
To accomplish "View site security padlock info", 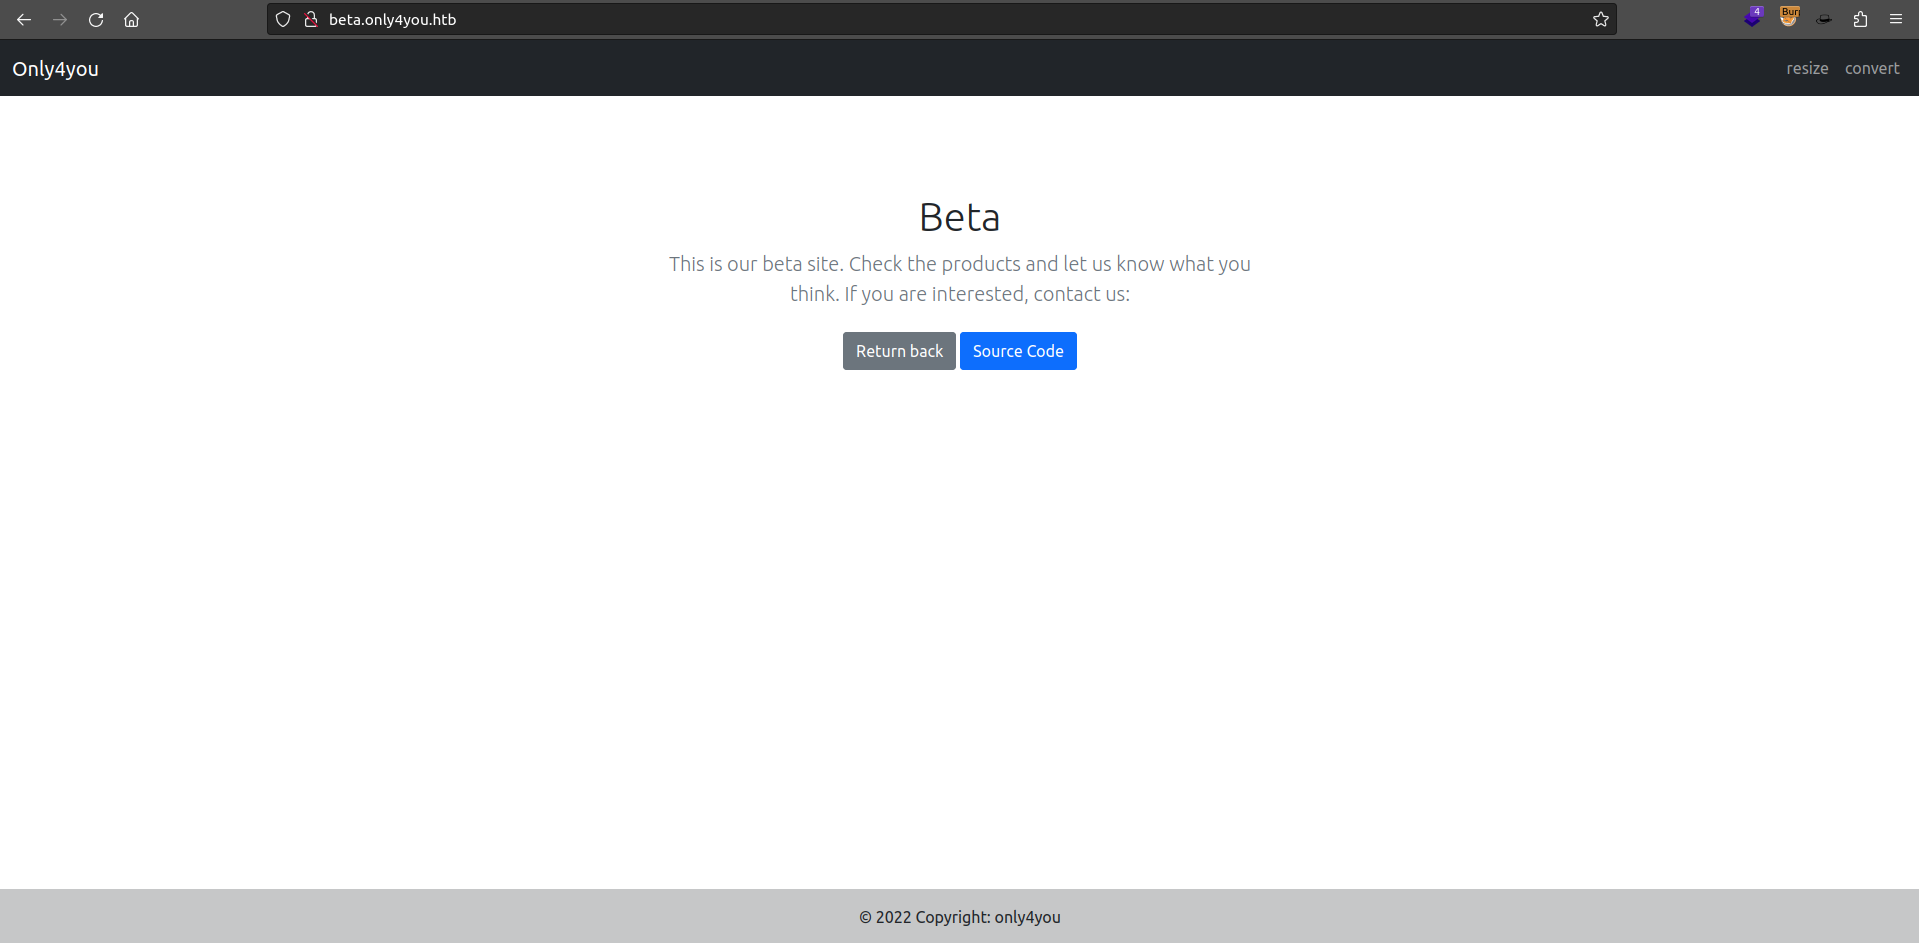I will 311,19.
